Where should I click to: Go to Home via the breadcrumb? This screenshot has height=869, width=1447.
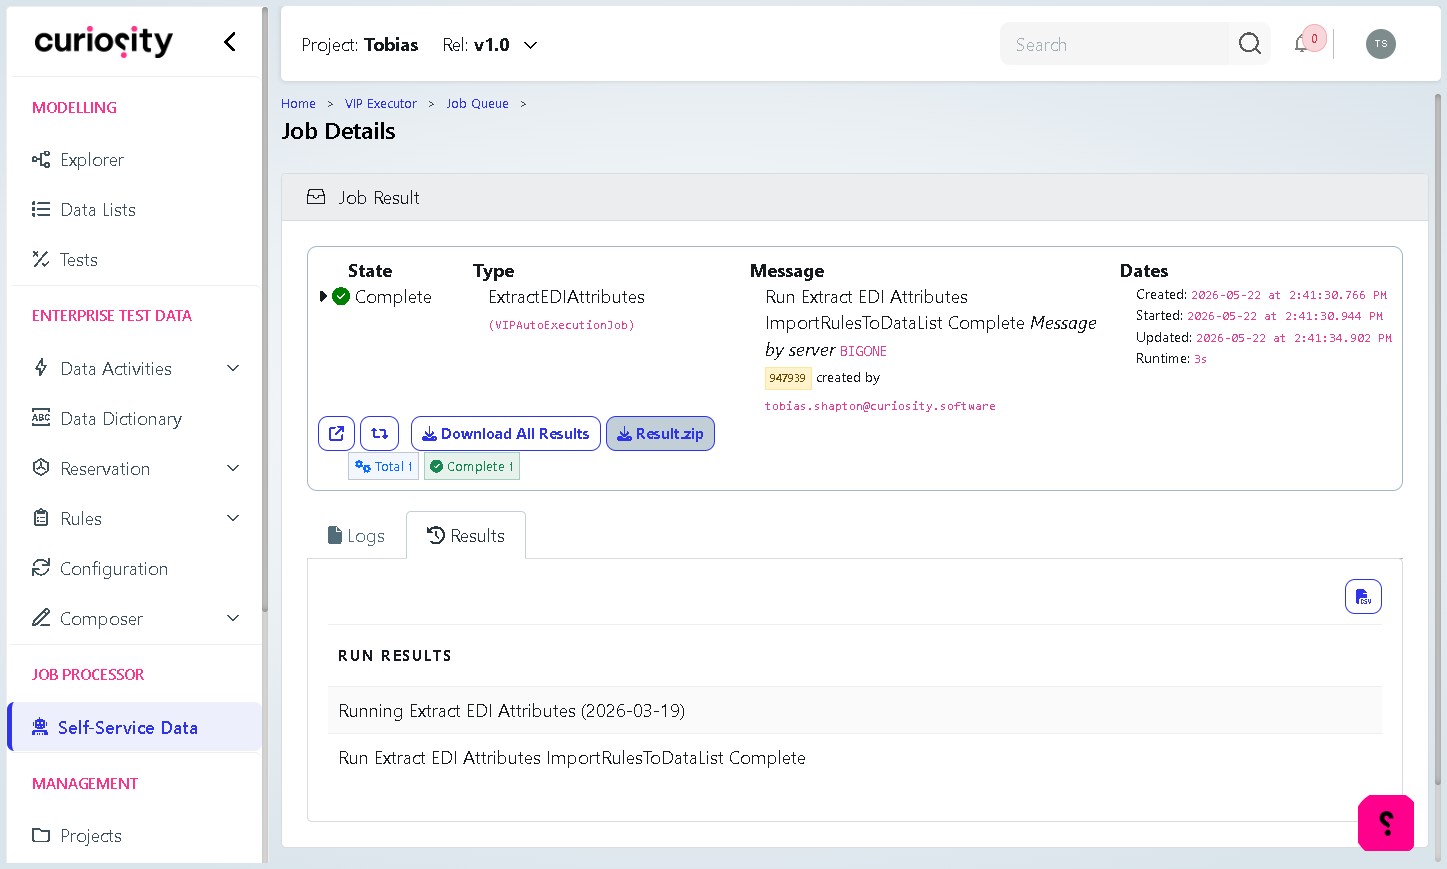[x=298, y=104]
